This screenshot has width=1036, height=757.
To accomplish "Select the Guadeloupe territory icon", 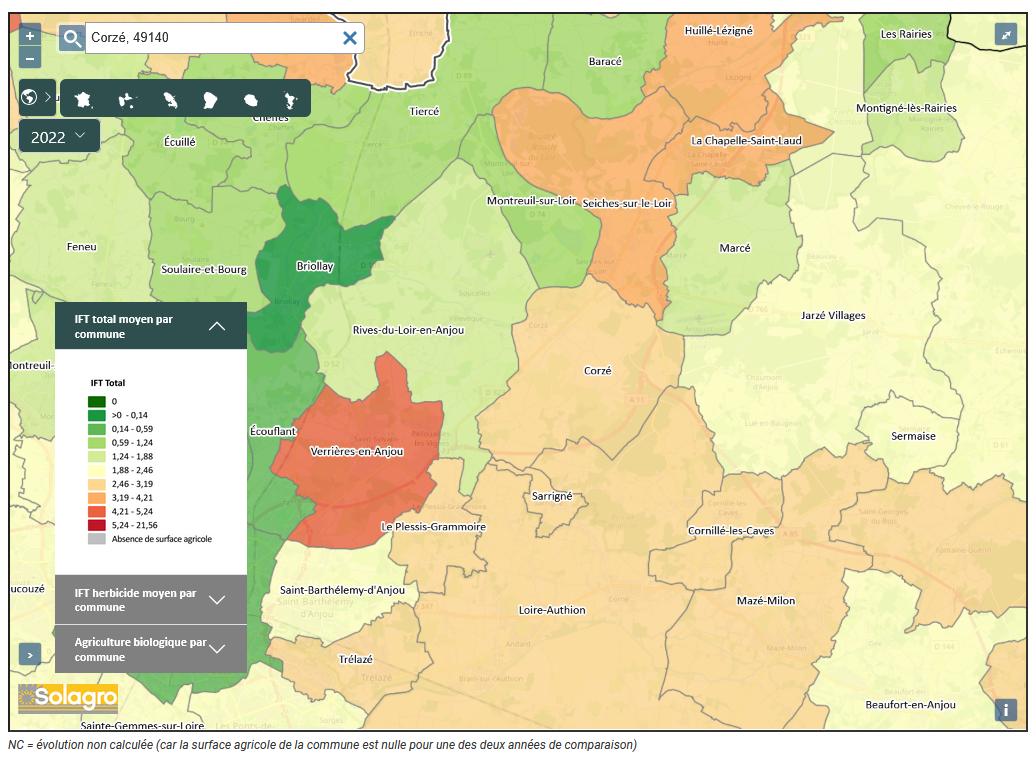I will pyautogui.click(x=126, y=99).
